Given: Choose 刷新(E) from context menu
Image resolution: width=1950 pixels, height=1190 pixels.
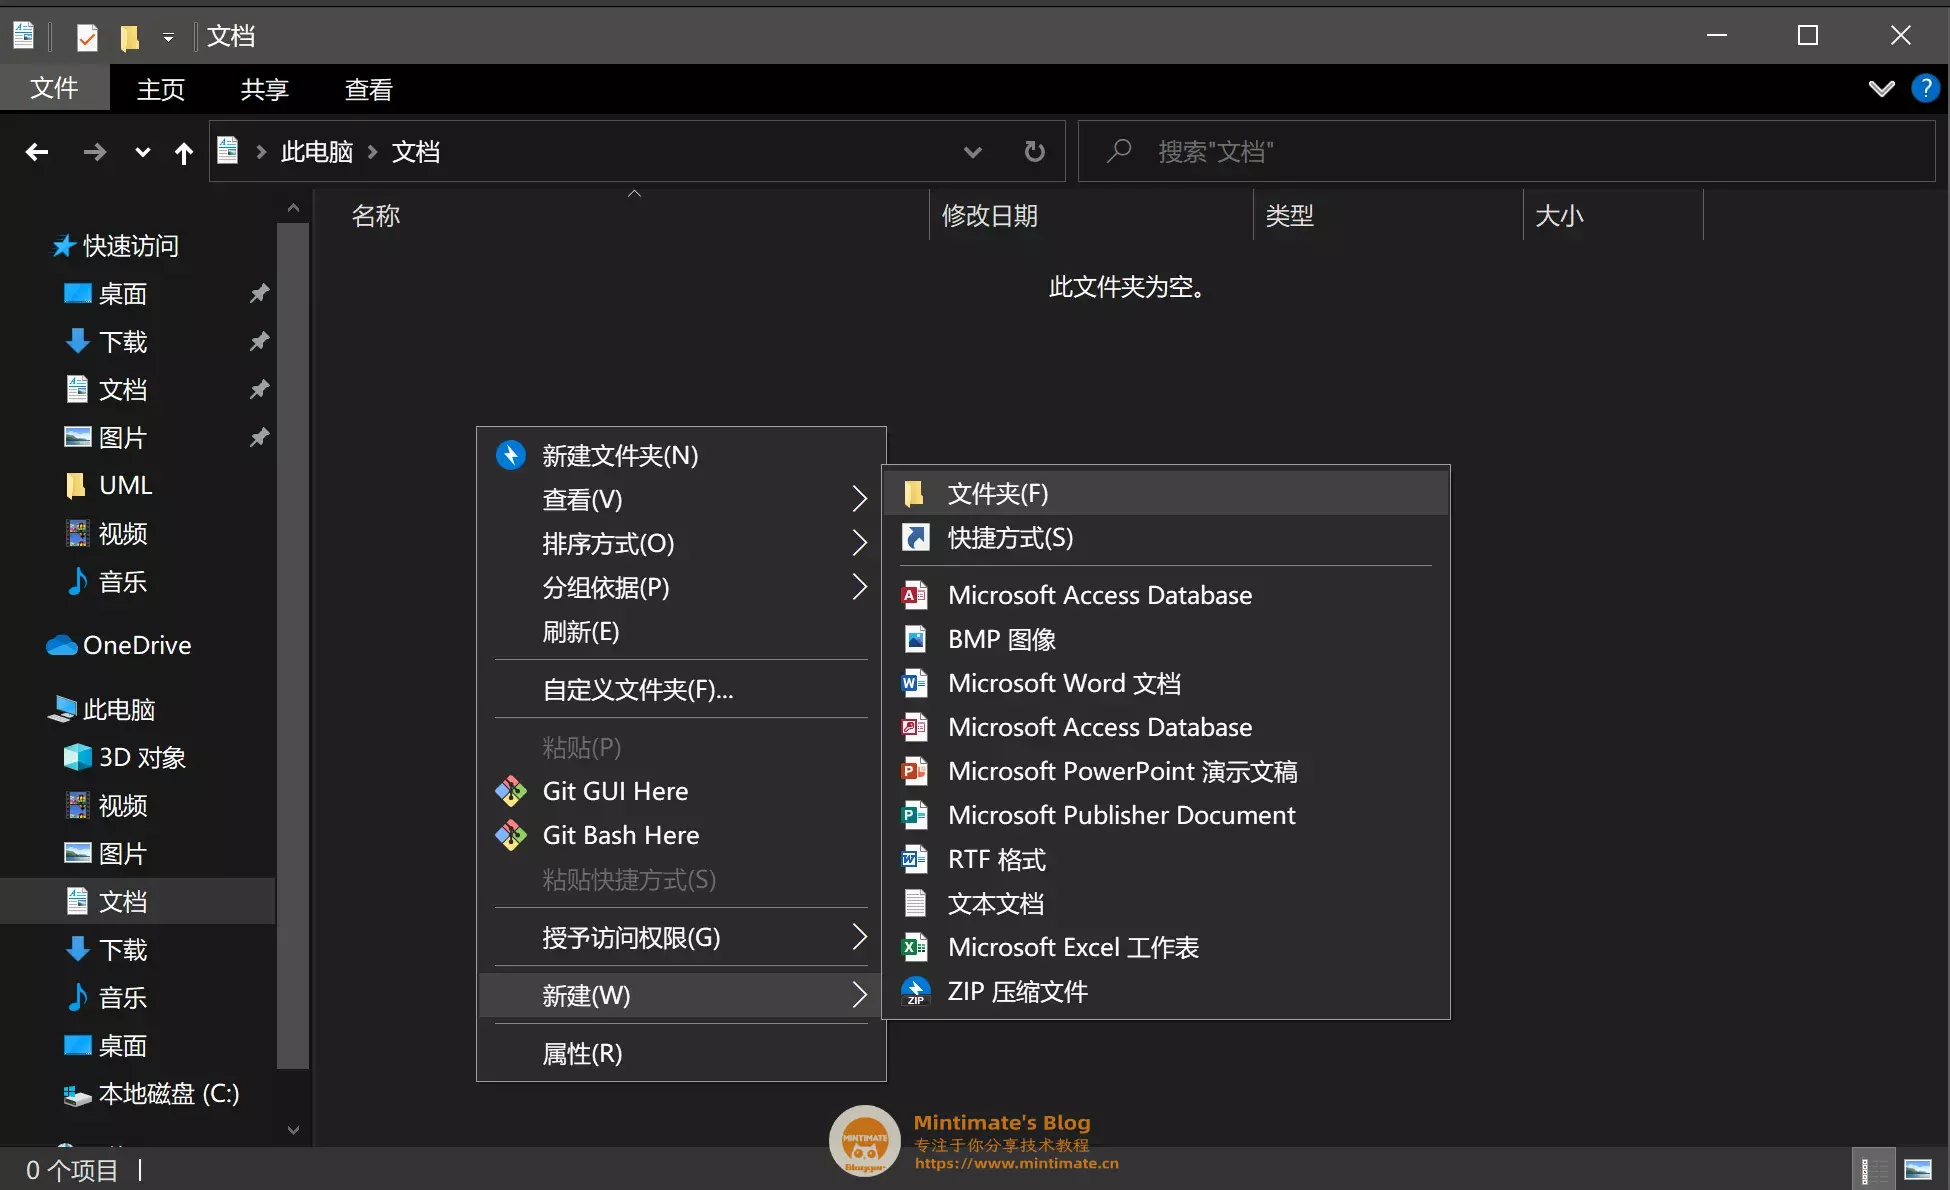Looking at the screenshot, I should [x=681, y=632].
